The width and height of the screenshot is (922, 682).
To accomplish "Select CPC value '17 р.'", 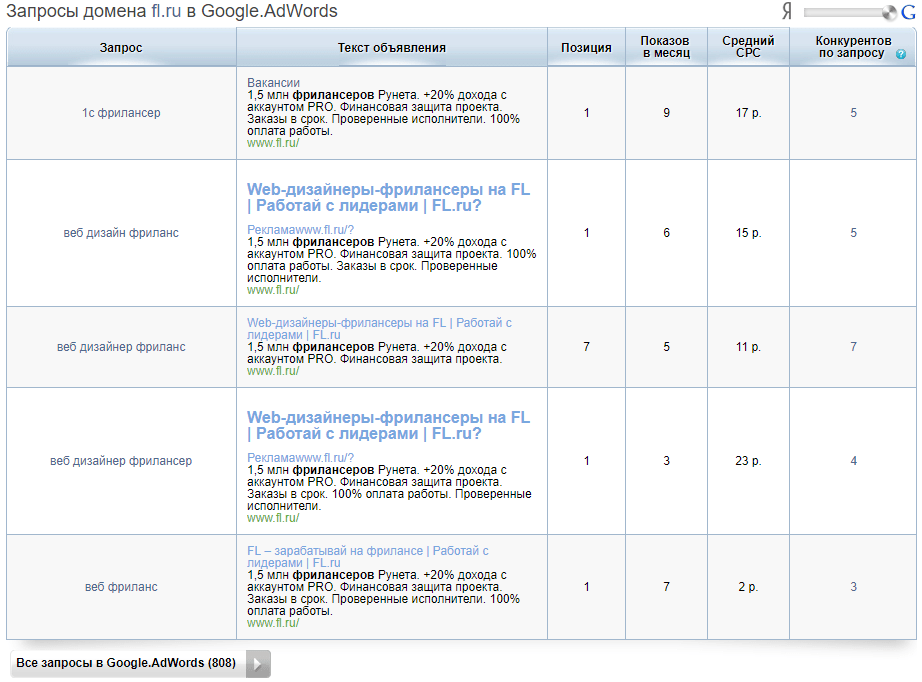I will click(x=748, y=113).
